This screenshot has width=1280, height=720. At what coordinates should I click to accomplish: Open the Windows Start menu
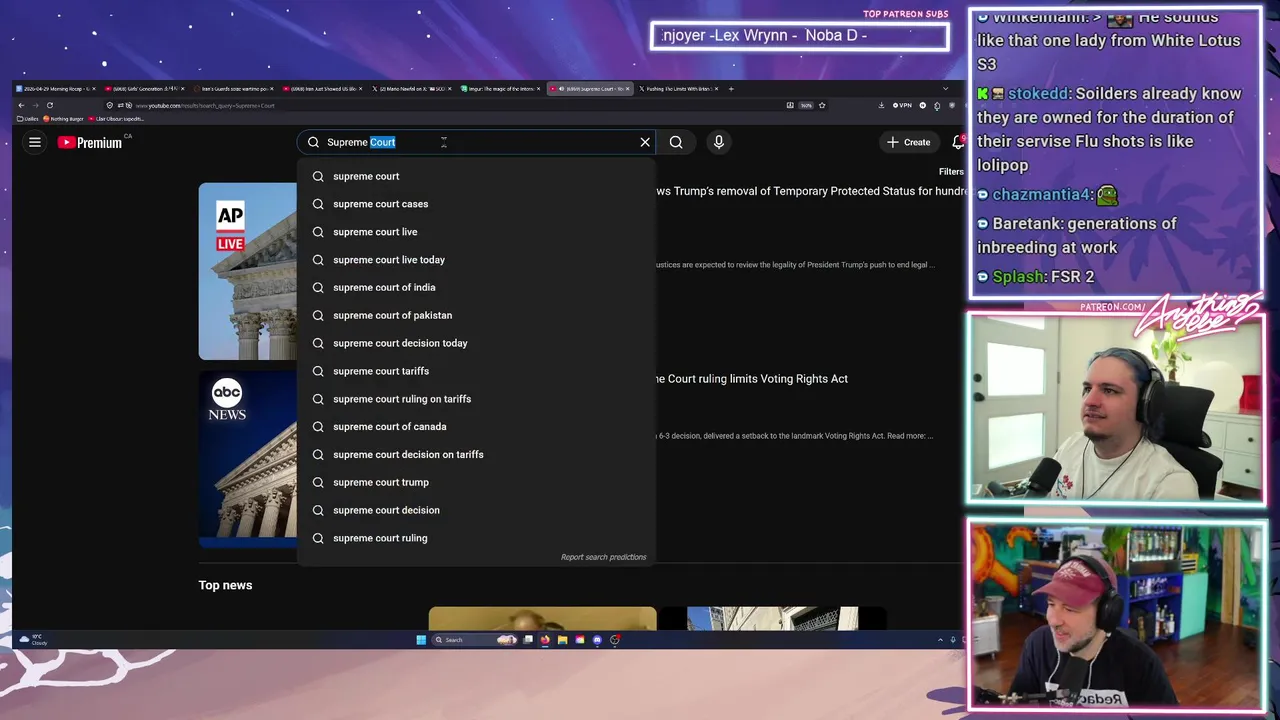(421, 640)
